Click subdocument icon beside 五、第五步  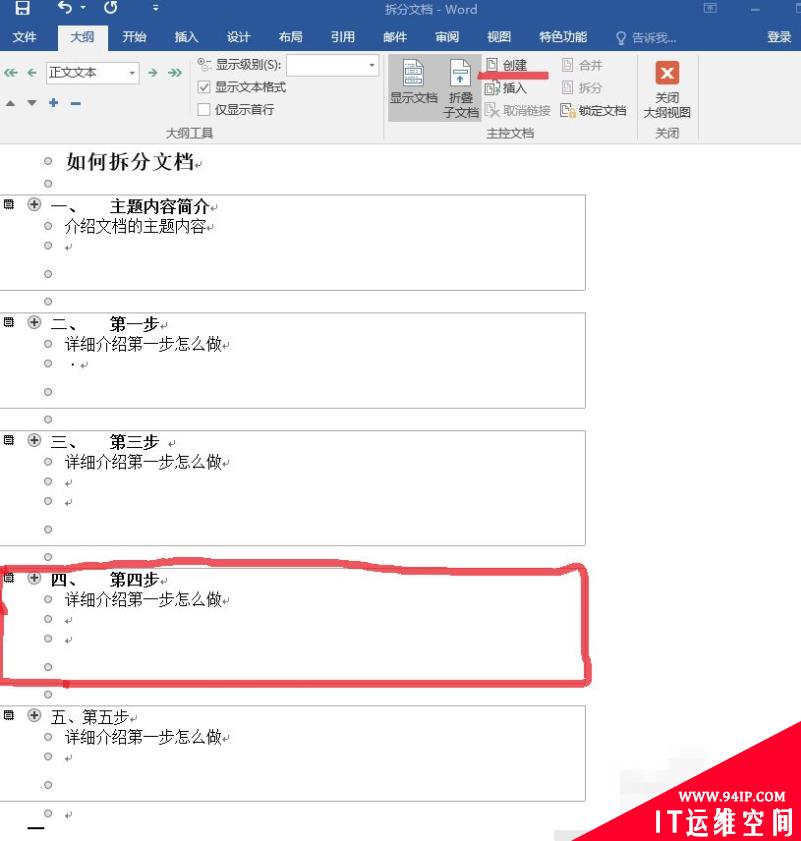[9, 715]
